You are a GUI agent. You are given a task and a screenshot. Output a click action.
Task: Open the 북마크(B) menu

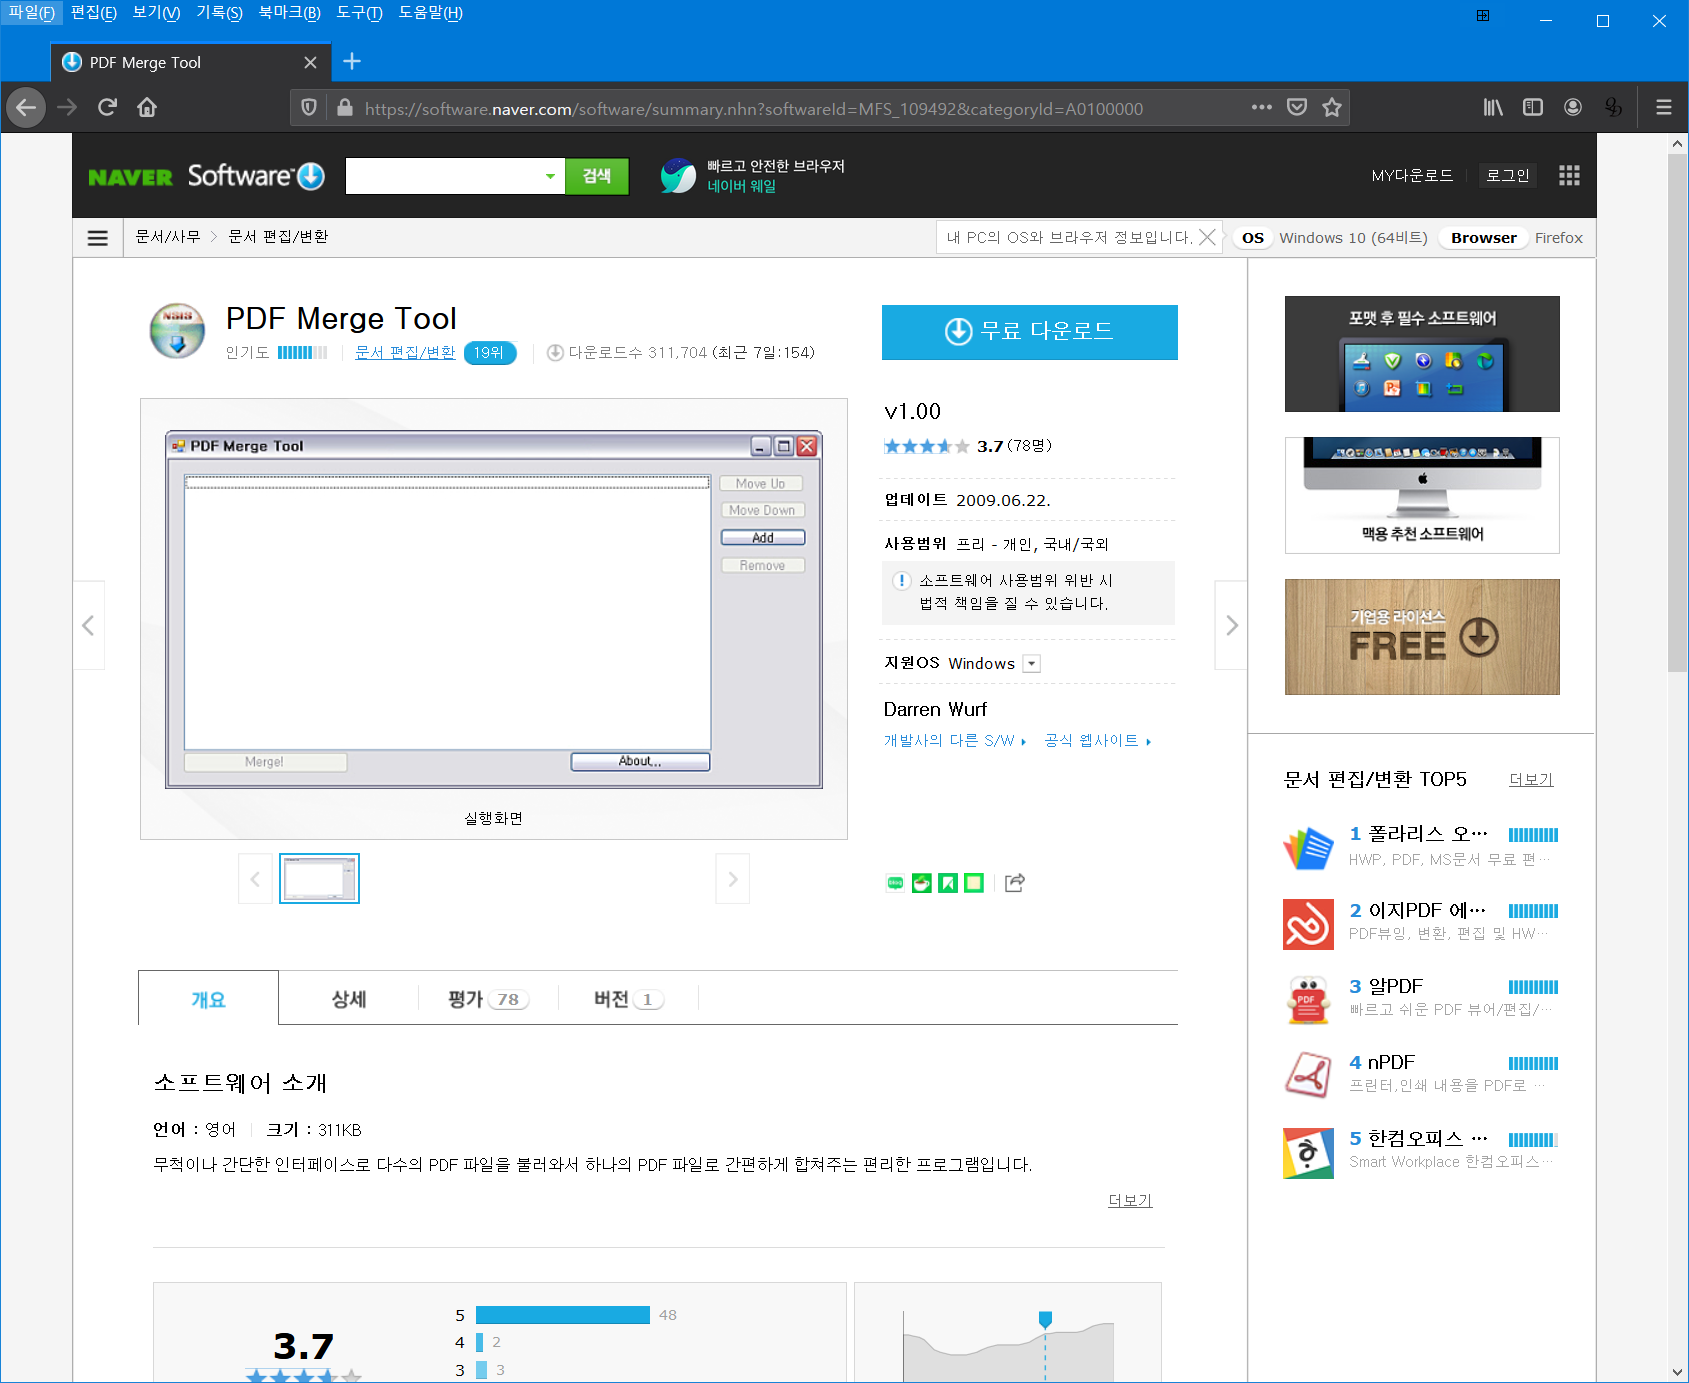click(x=289, y=13)
